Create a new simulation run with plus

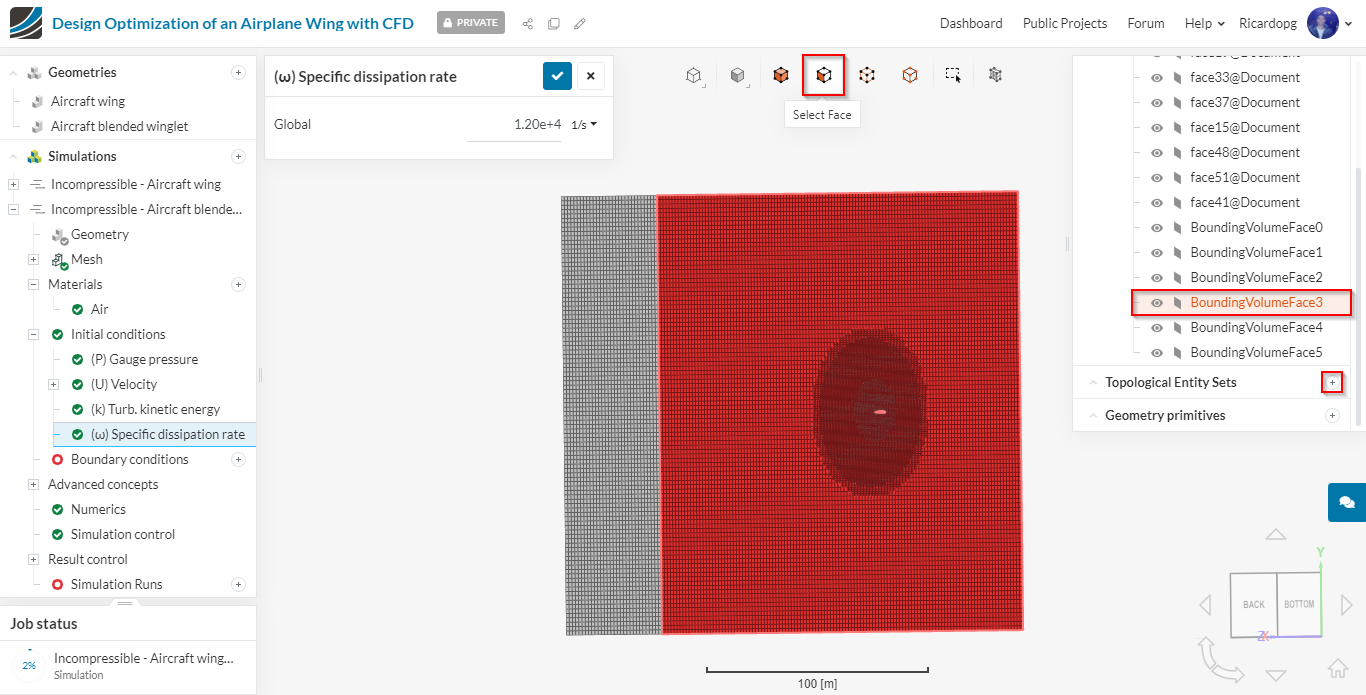[x=238, y=584]
